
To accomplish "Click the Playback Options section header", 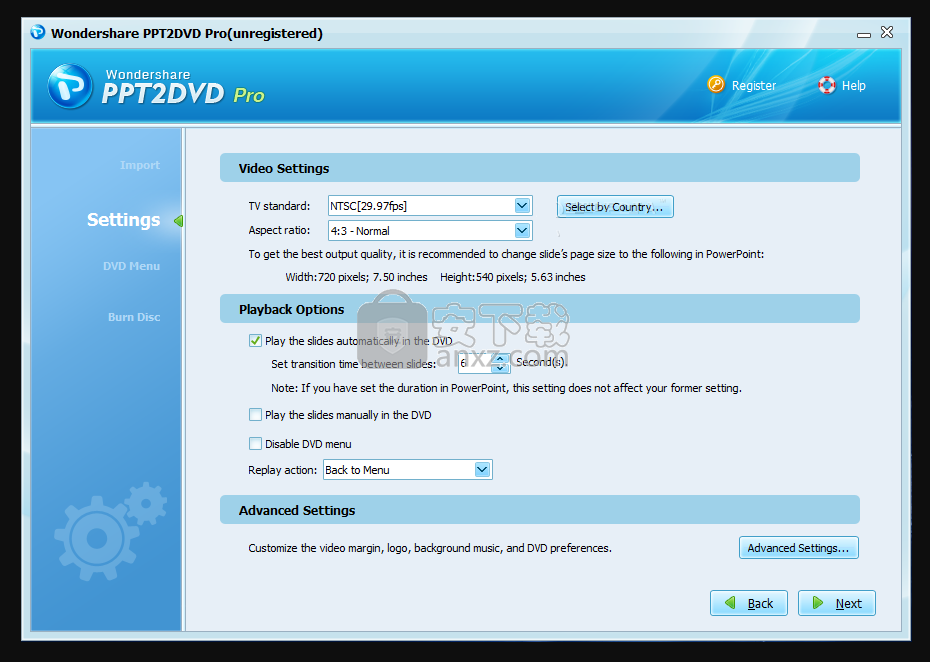I will 540,309.
